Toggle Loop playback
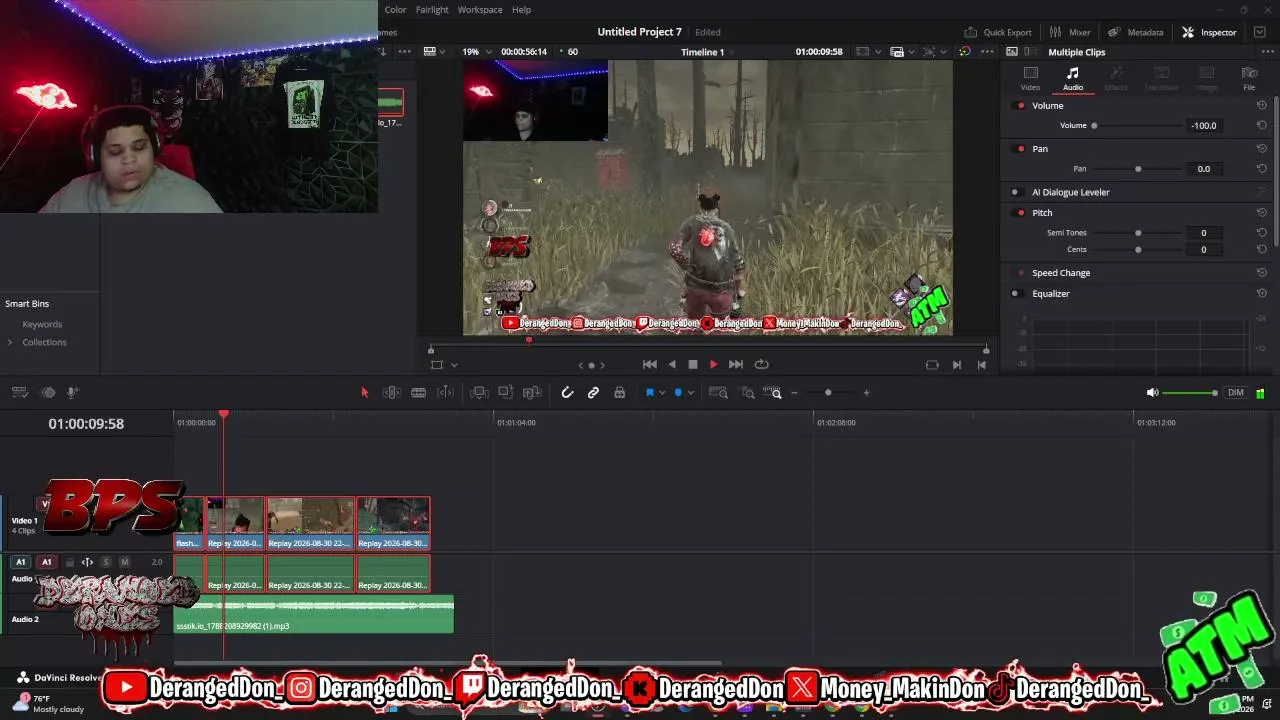This screenshot has height=720, width=1280. 761,365
